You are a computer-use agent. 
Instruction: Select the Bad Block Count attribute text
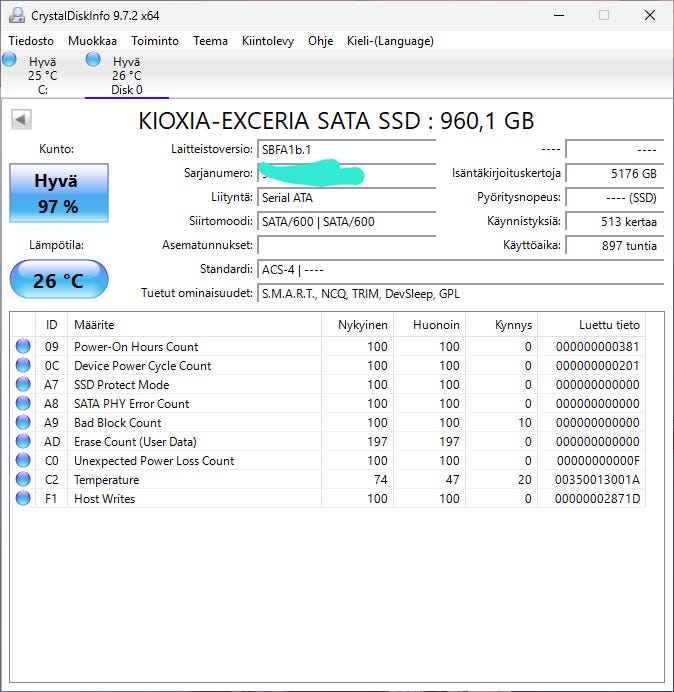click(x=117, y=423)
